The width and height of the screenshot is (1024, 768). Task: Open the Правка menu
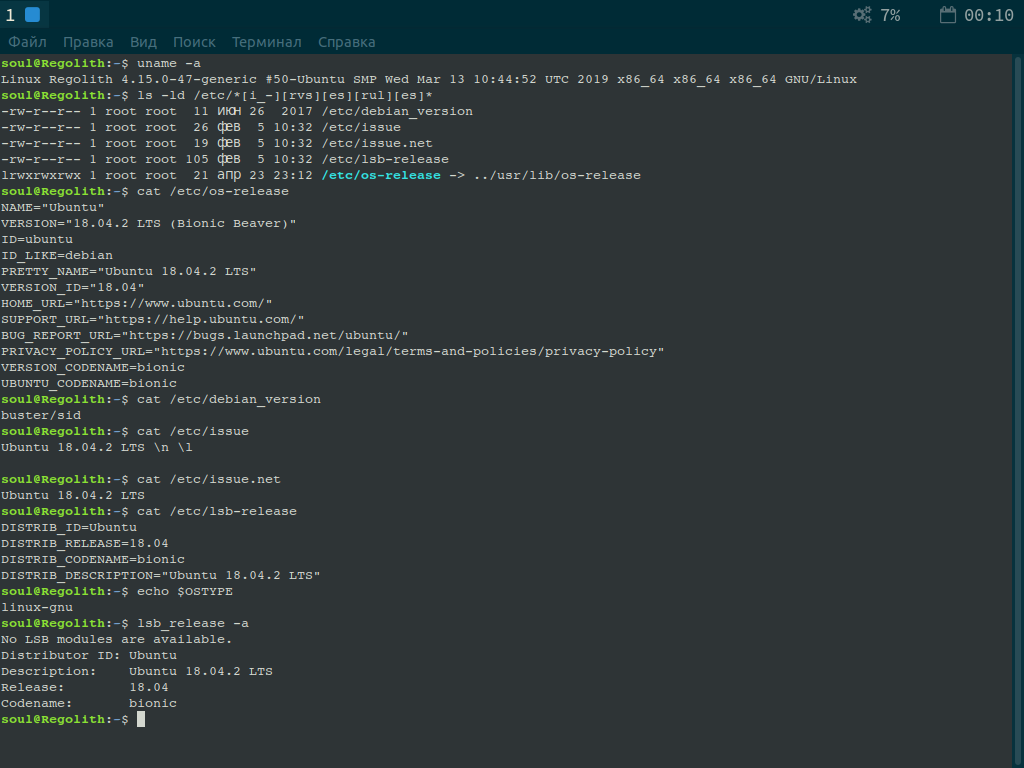[x=88, y=42]
